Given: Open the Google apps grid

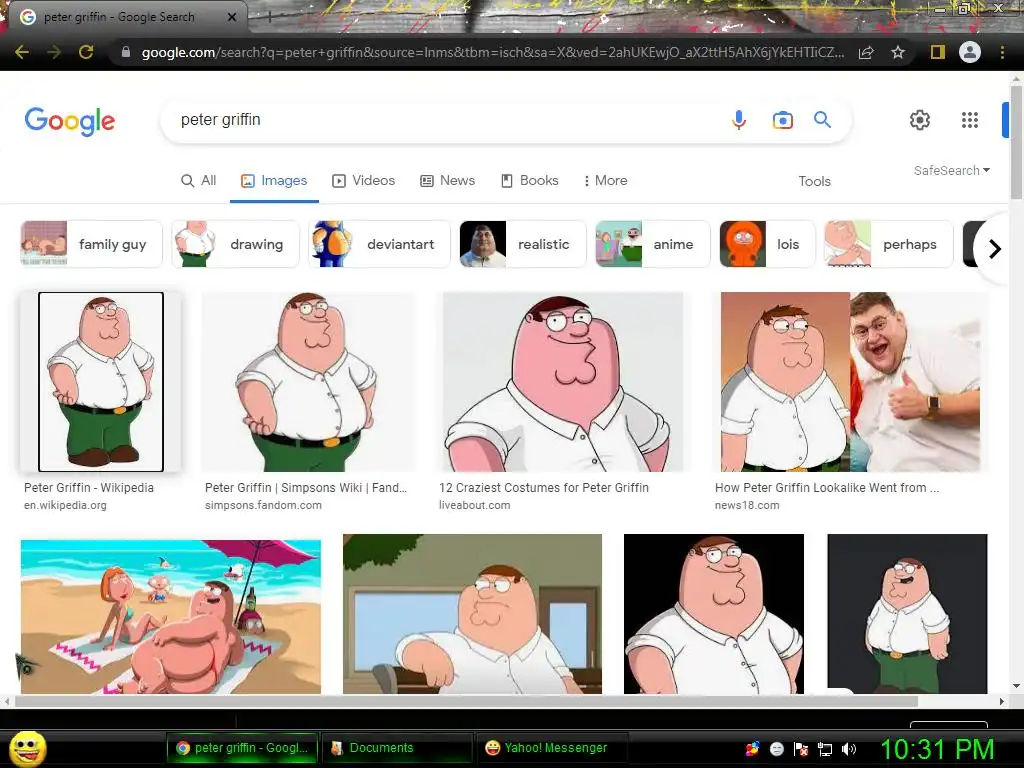Looking at the screenshot, I should tap(970, 120).
